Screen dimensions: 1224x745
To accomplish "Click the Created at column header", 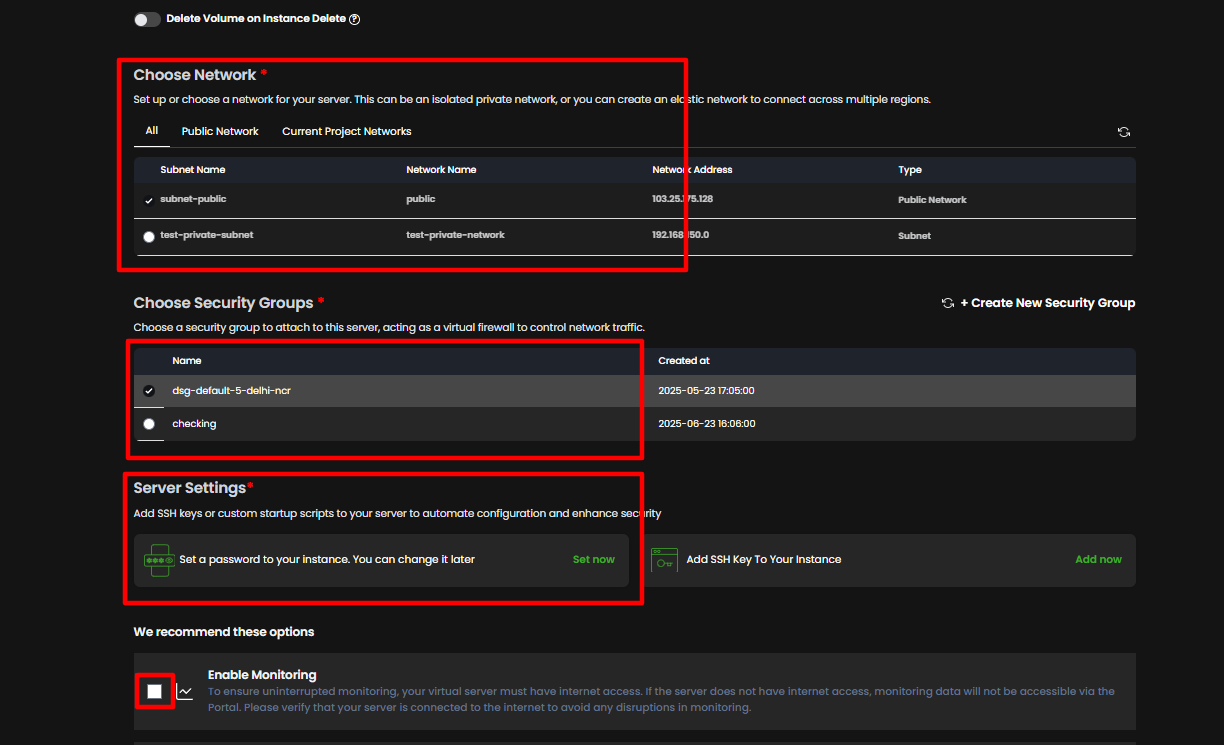I will (x=684, y=361).
